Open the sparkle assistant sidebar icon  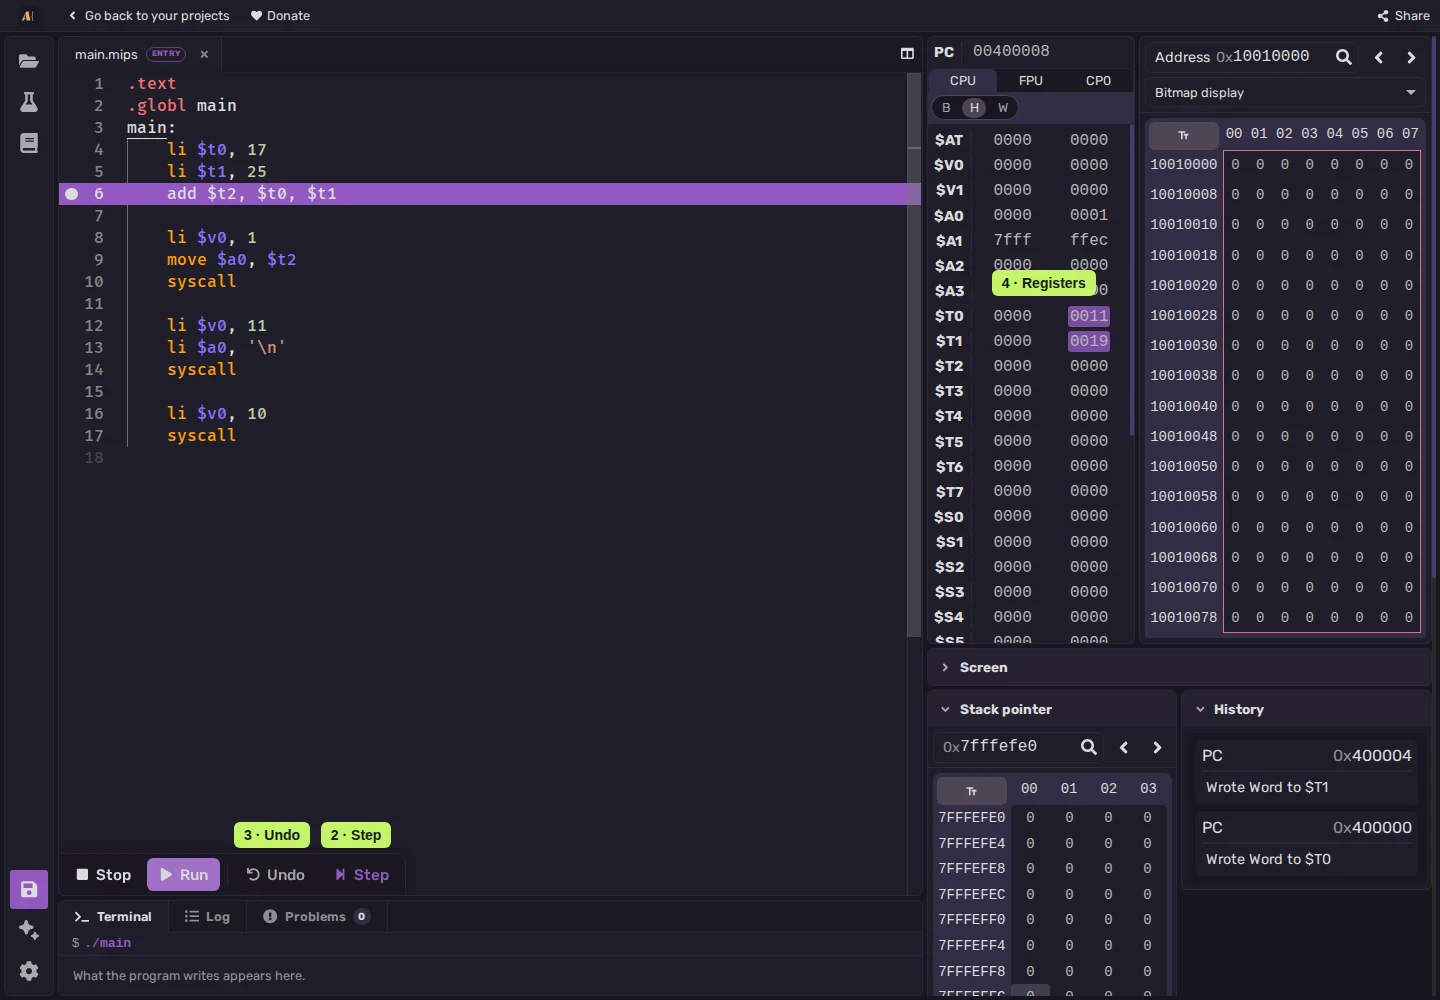pyautogui.click(x=29, y=930)
